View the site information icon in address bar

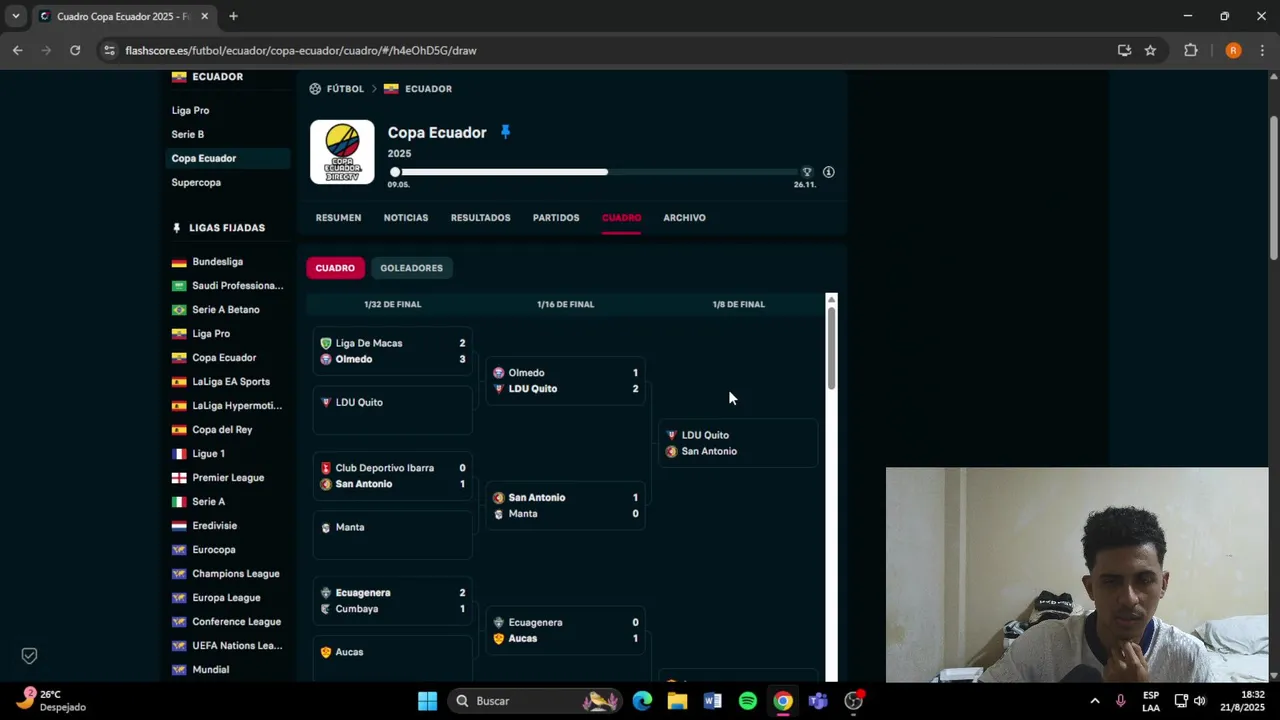[109, 50]
